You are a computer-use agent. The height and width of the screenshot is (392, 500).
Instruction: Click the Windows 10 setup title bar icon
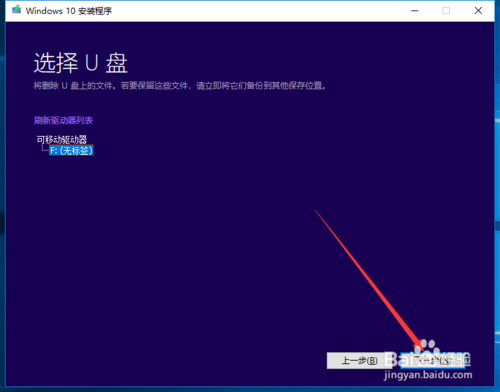(16, 10)
